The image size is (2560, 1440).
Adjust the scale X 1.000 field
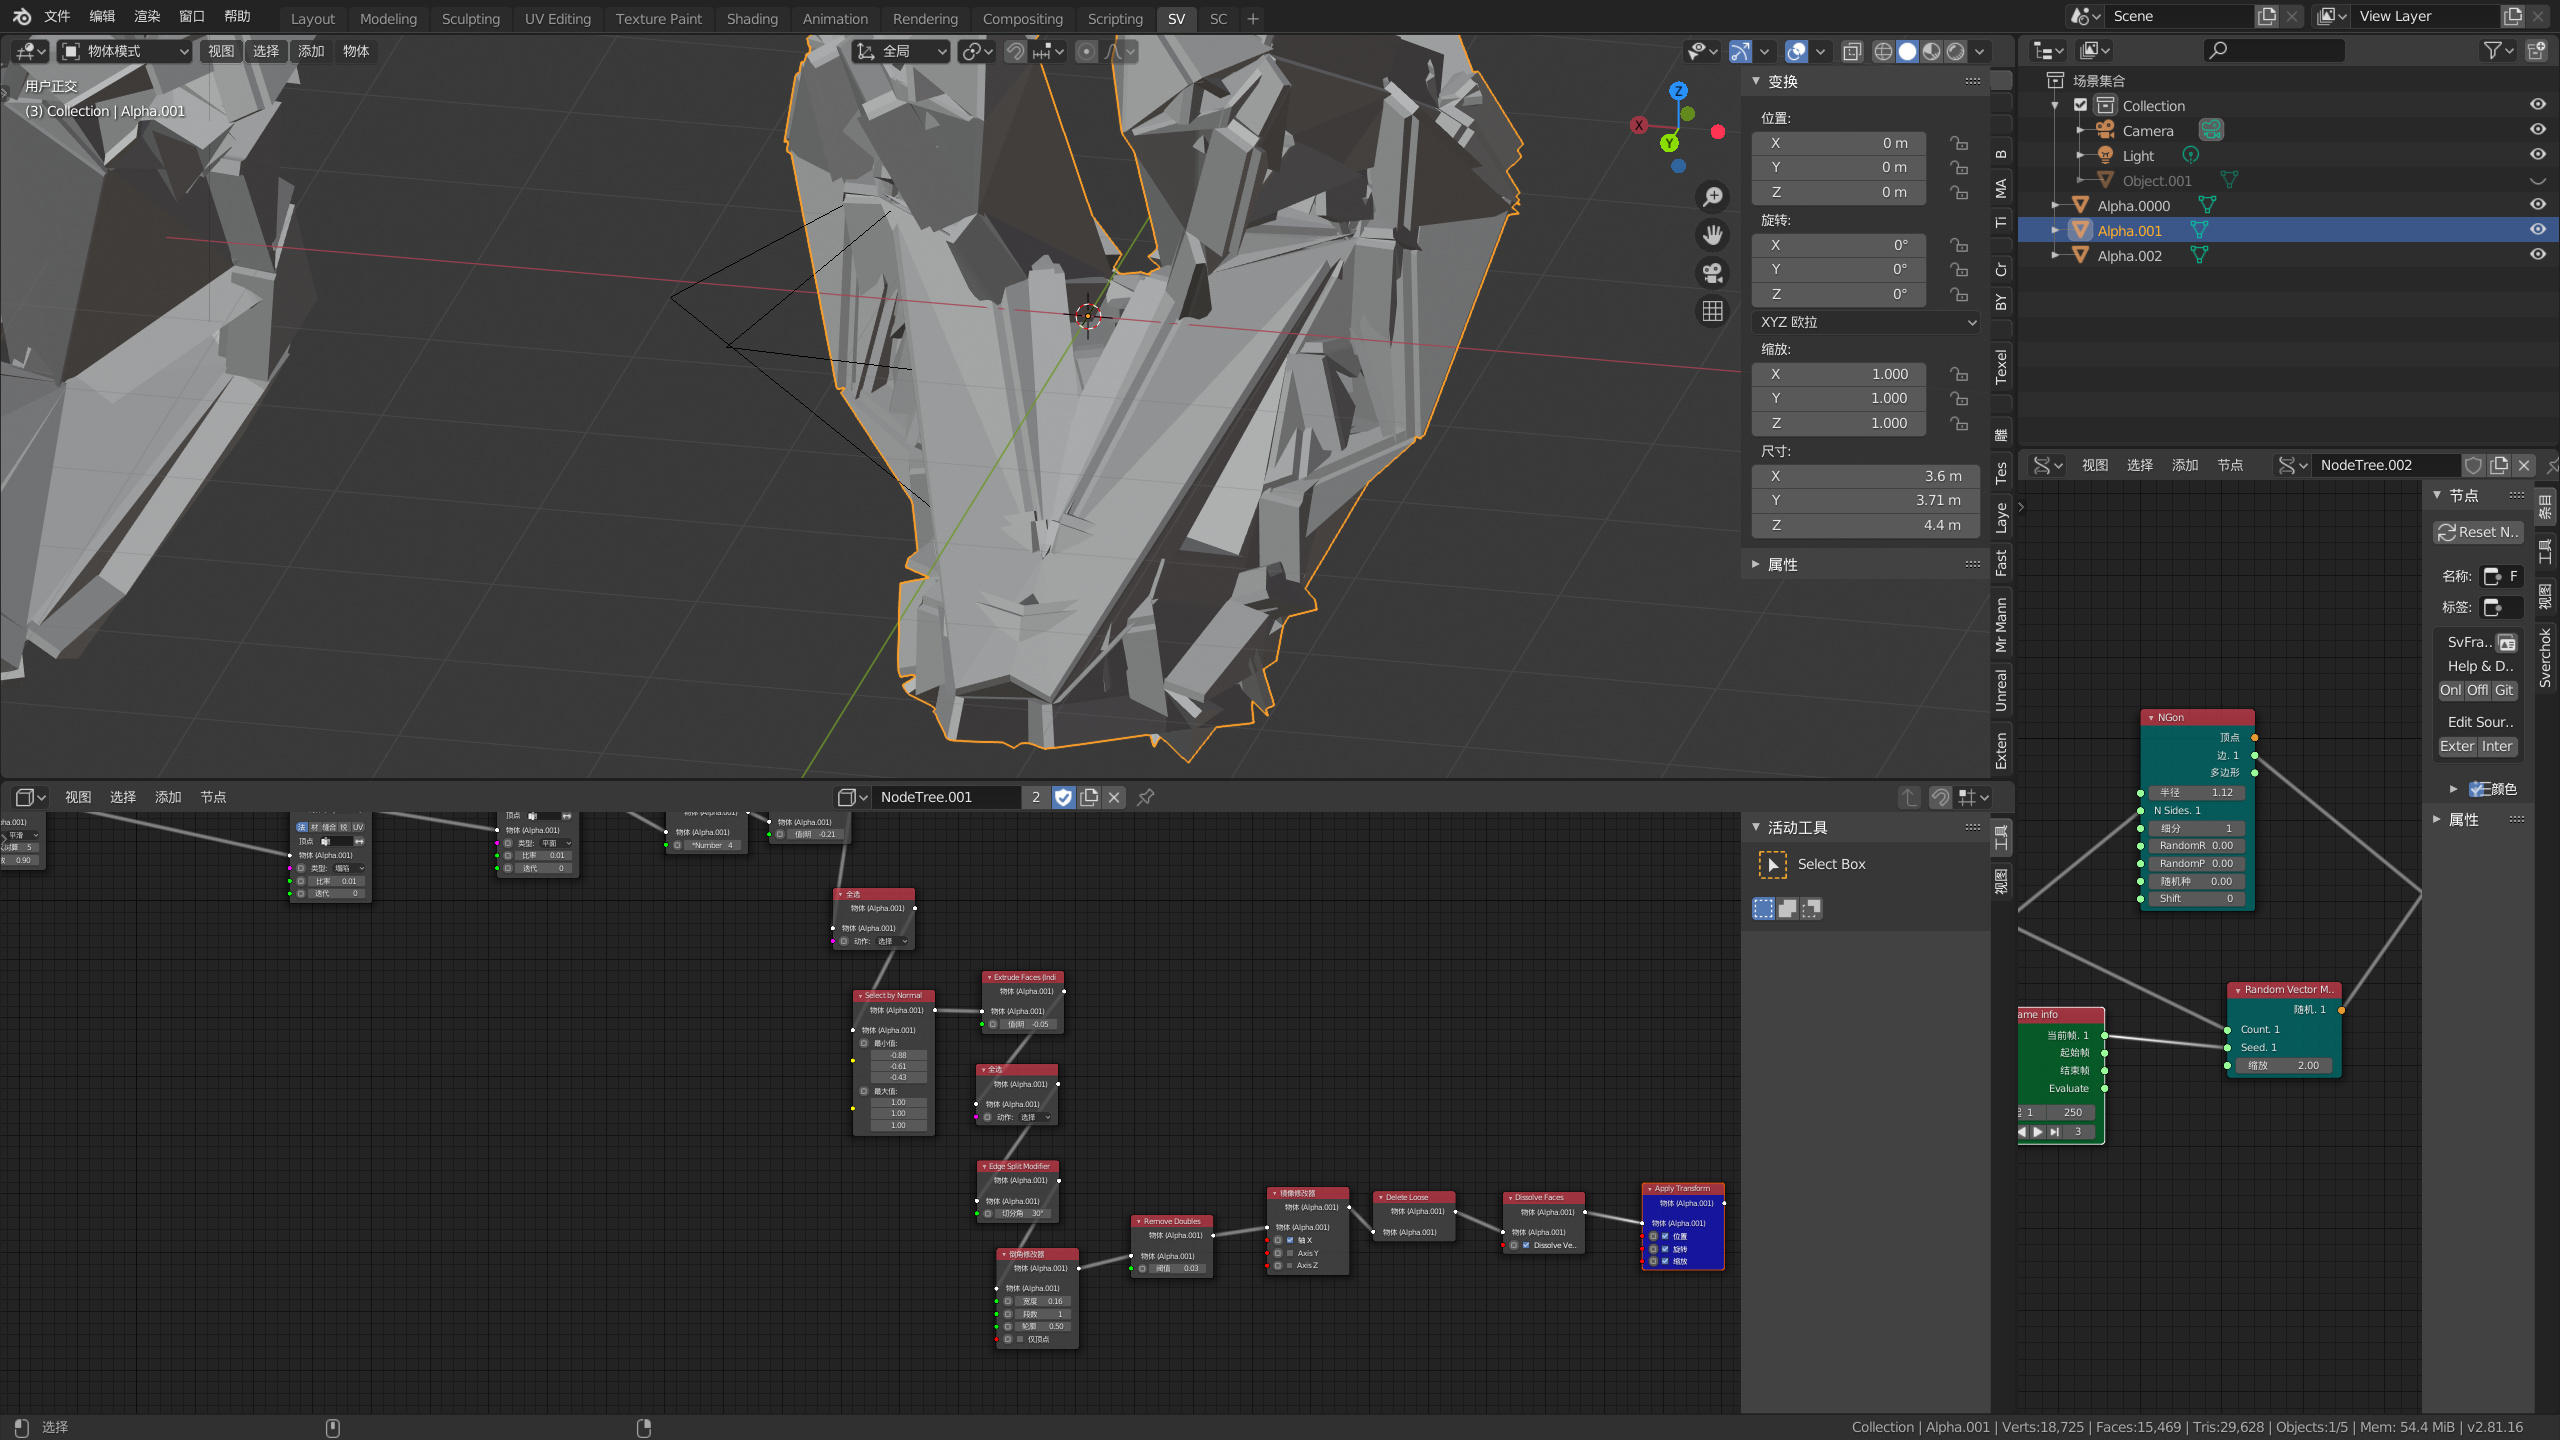click(x=1839, y=374)
